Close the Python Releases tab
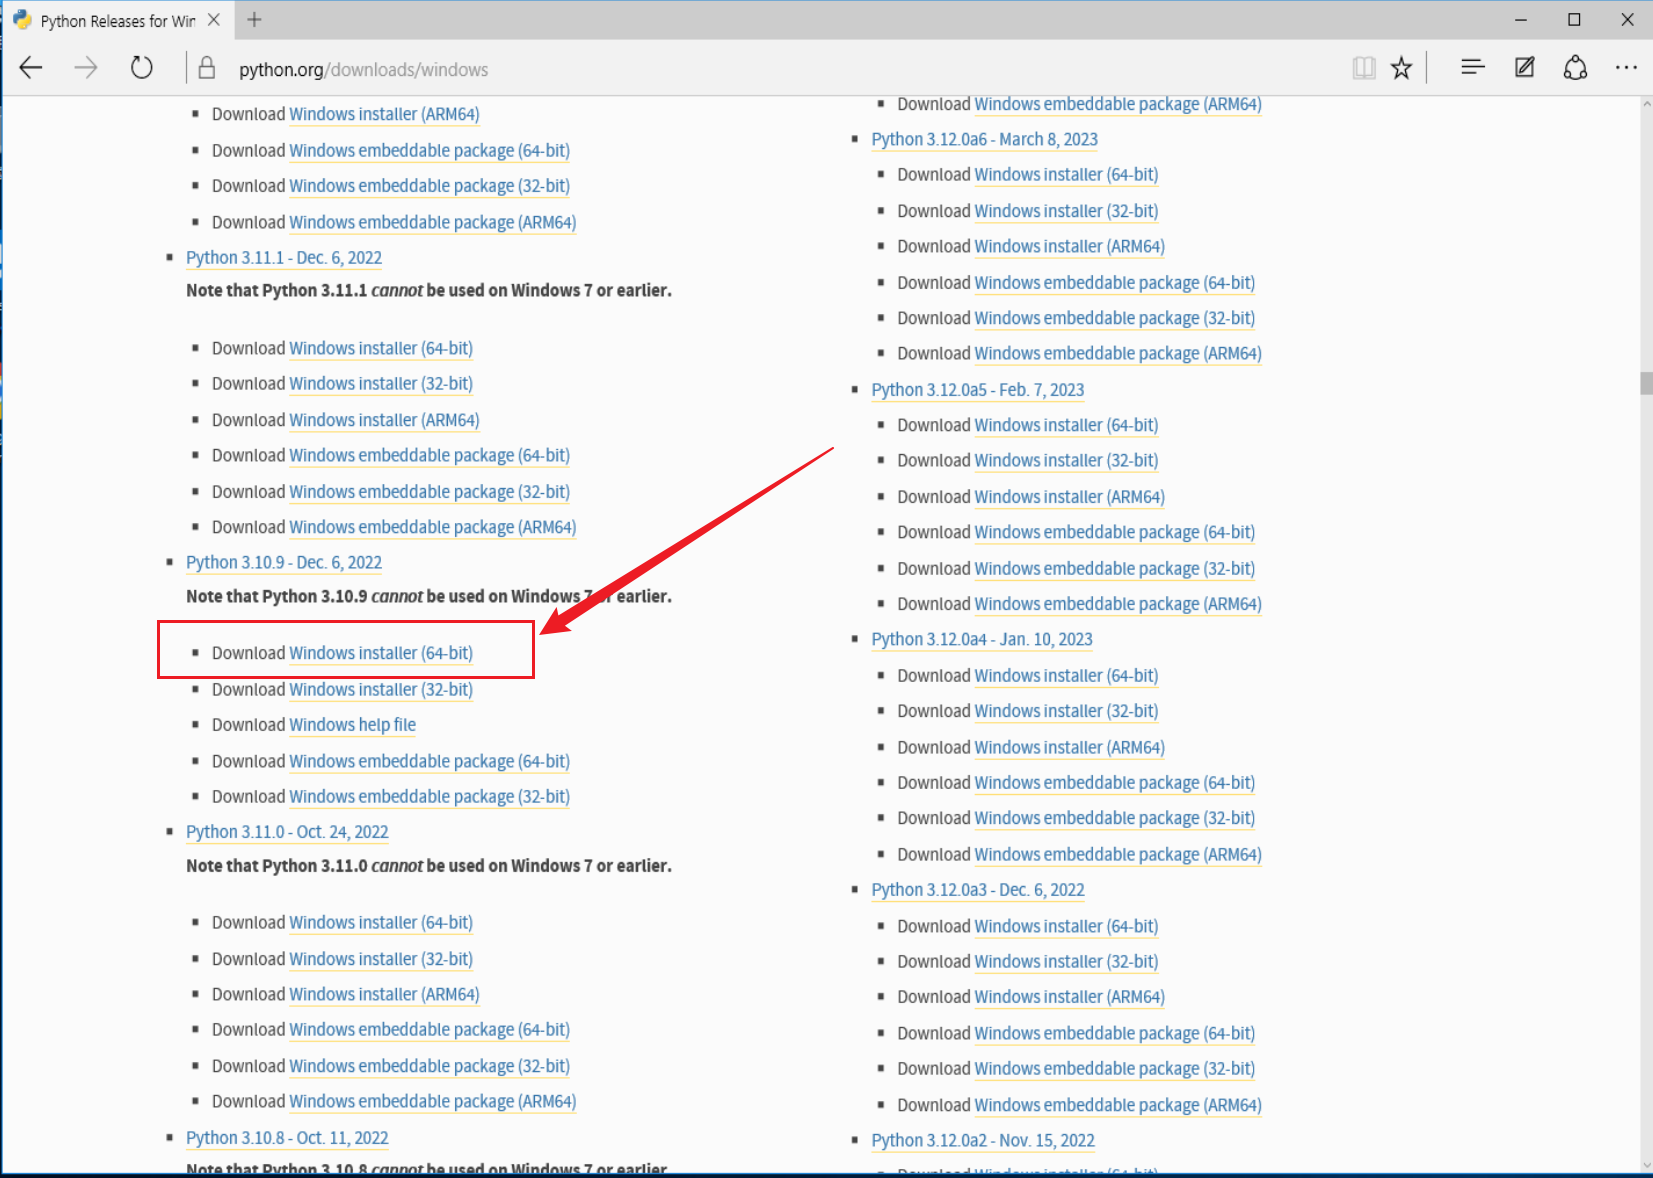 coord(214,20)
